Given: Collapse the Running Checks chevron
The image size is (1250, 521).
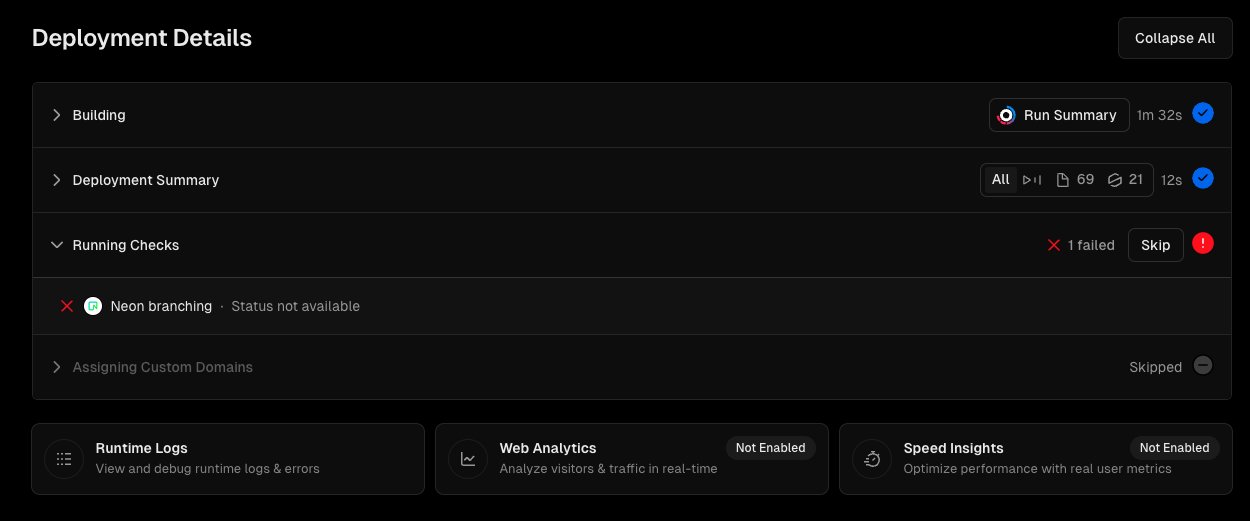Looking at the screenshot, I should coord(57,245).
